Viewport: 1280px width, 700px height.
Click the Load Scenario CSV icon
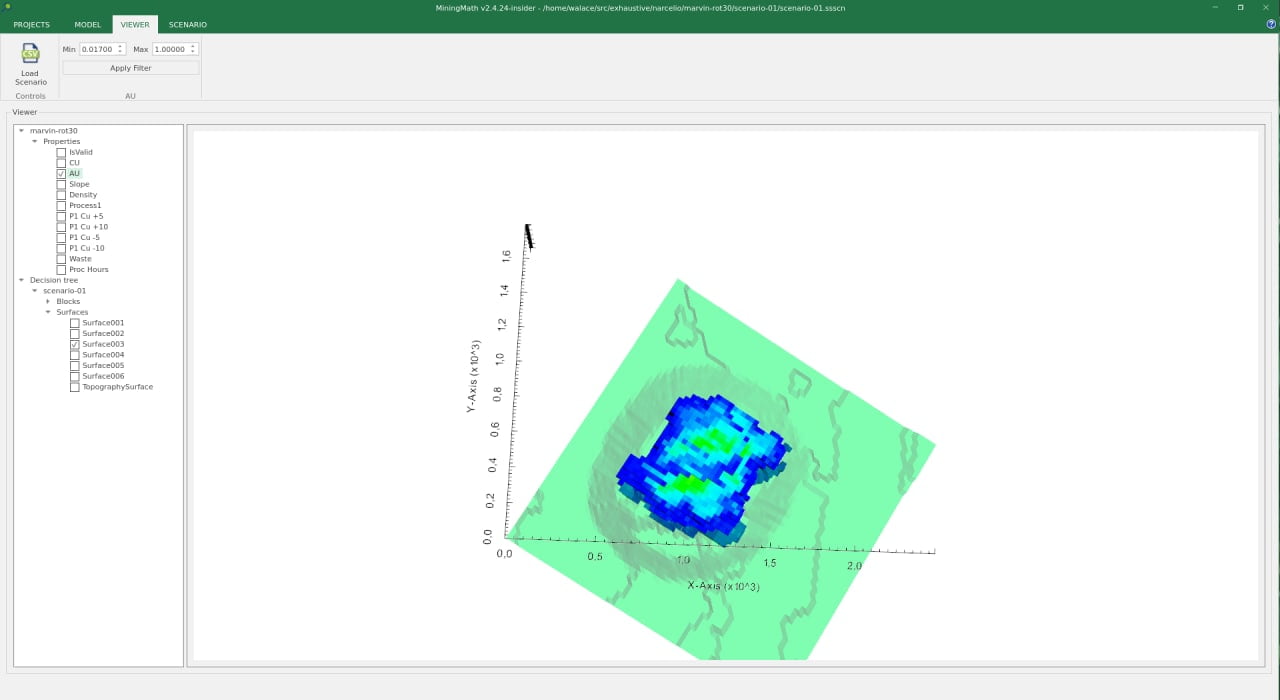tap(30, 55)
